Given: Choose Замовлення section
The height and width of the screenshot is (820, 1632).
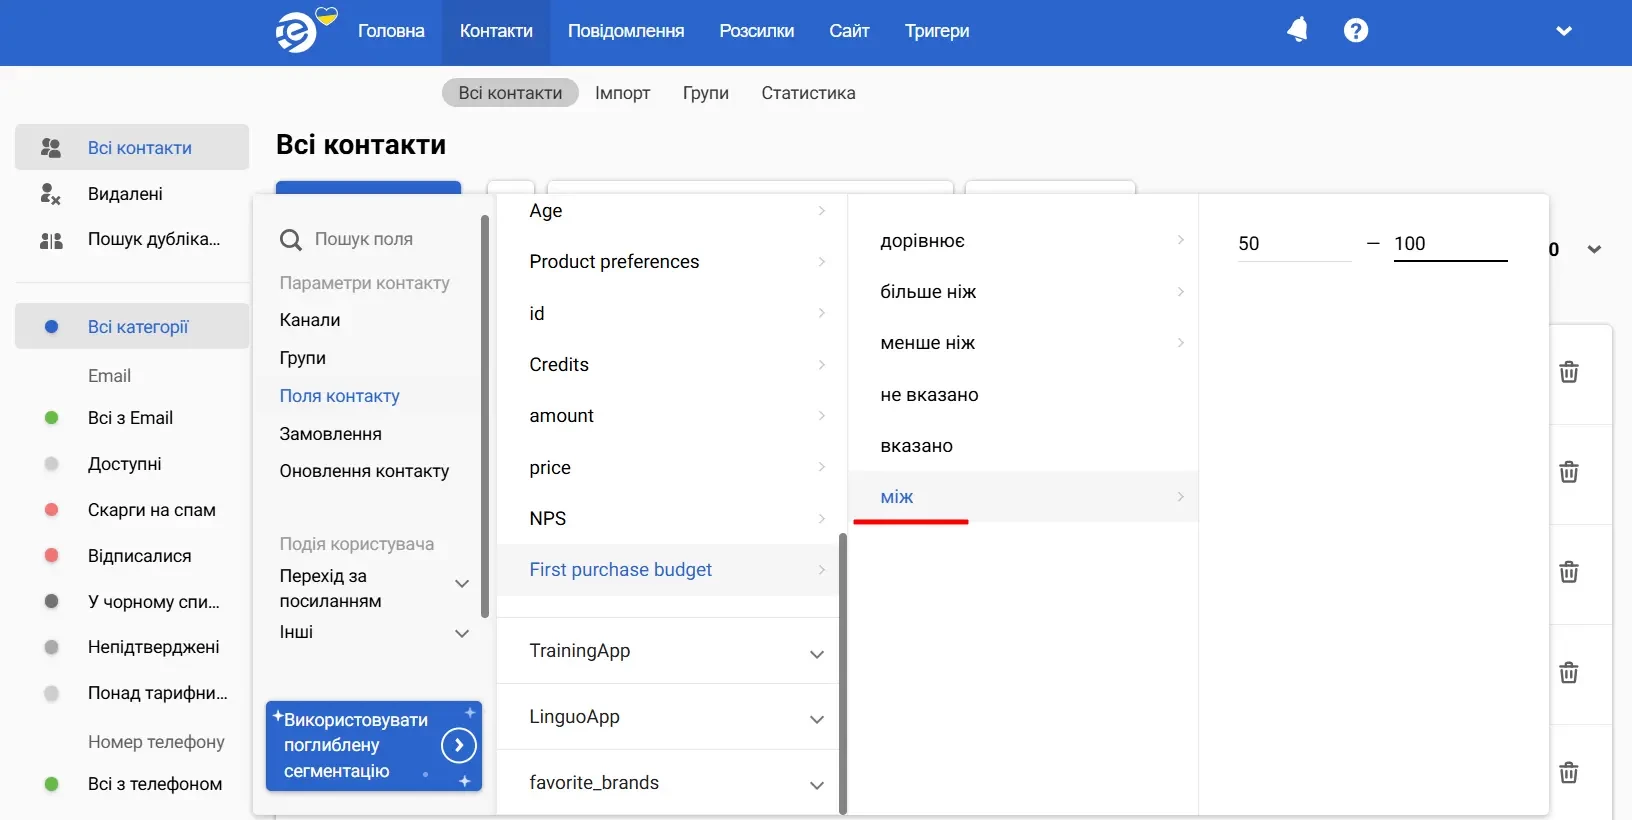Looking at the screenshot, I should [331, 434].
